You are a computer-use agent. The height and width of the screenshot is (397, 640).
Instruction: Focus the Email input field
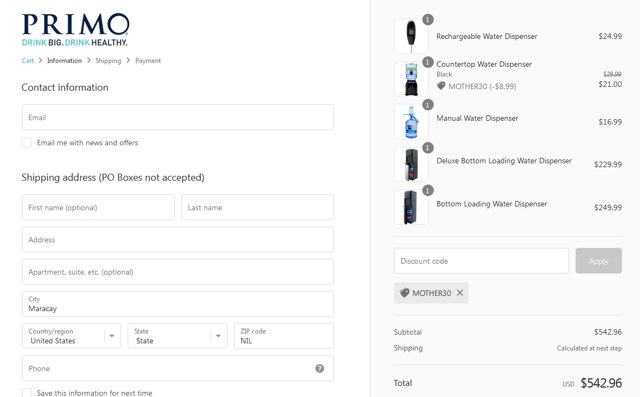(178, 117)
